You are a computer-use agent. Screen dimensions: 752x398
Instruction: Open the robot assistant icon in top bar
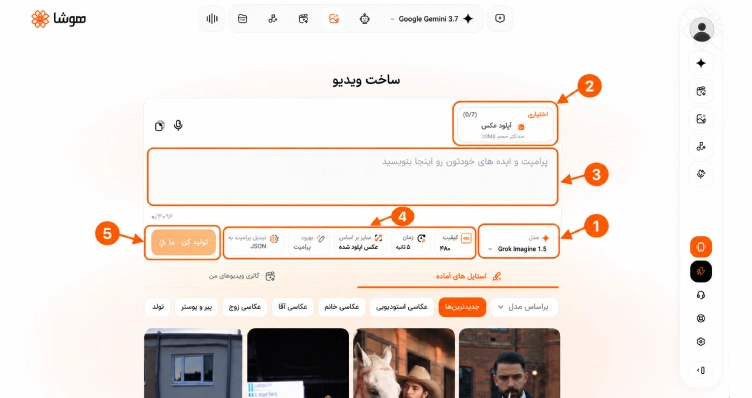click(364, 19)
